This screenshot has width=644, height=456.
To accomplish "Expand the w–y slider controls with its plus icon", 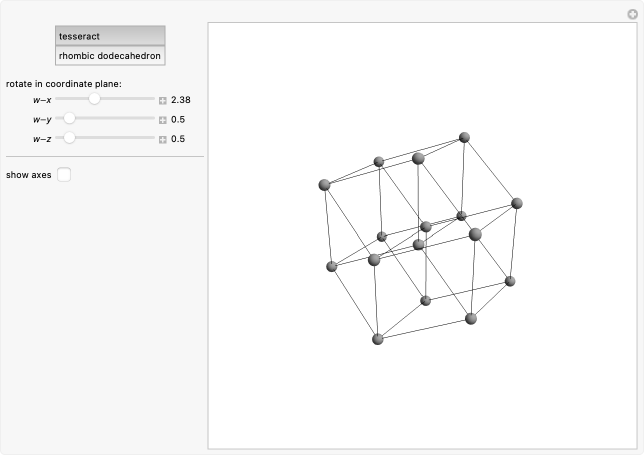I will [x=163, y=120].
